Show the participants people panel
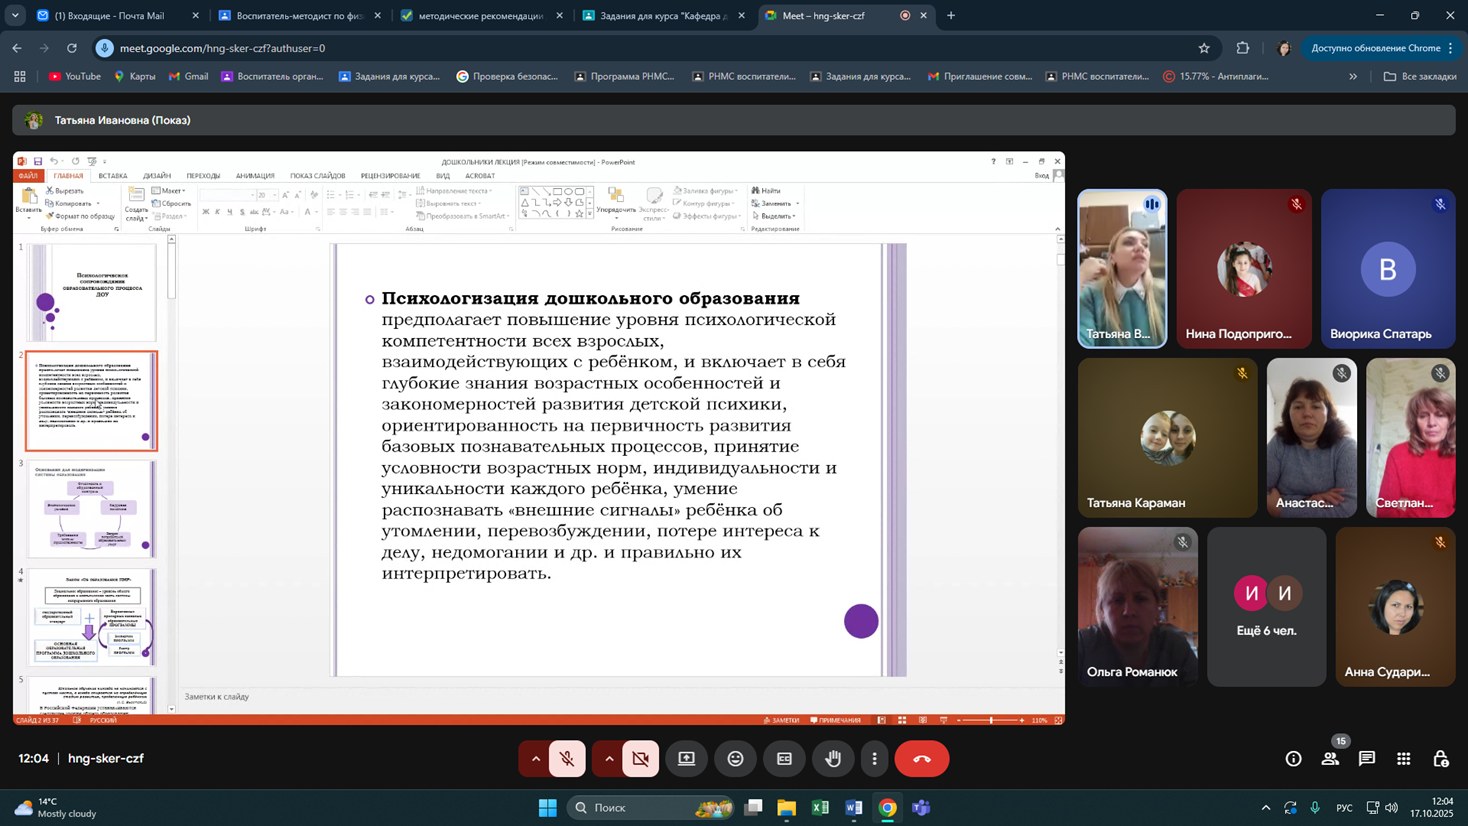Image resolution: width=1468 pixels, height=826 pixels. click(1330, 759)
